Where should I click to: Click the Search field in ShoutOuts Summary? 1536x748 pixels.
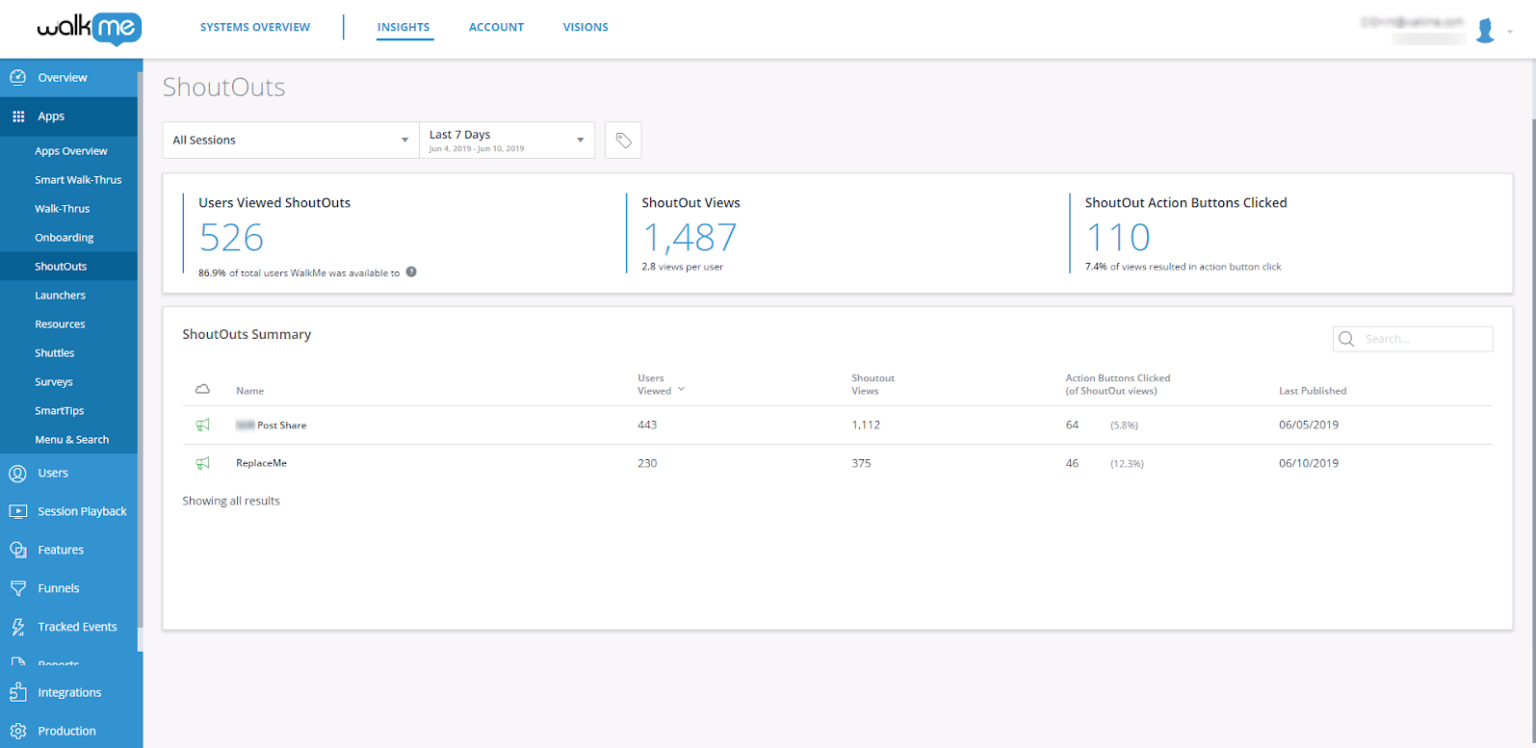coord(1420,338)
